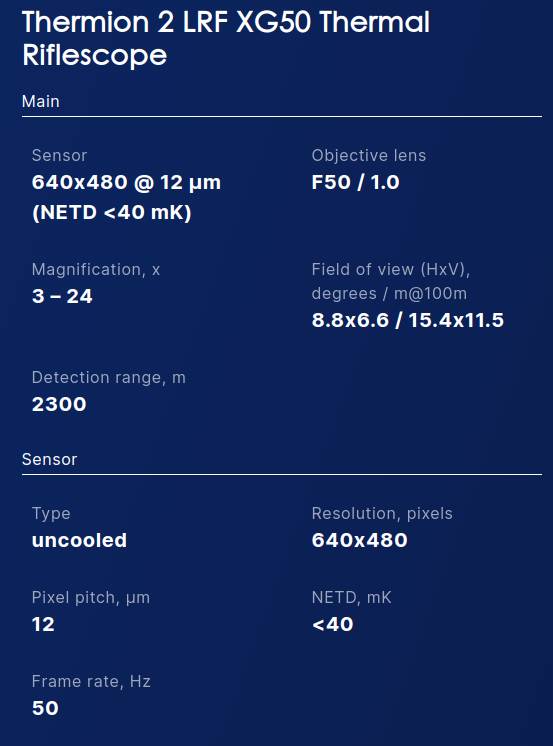Click the Detection range, m label

coord(109,378)
